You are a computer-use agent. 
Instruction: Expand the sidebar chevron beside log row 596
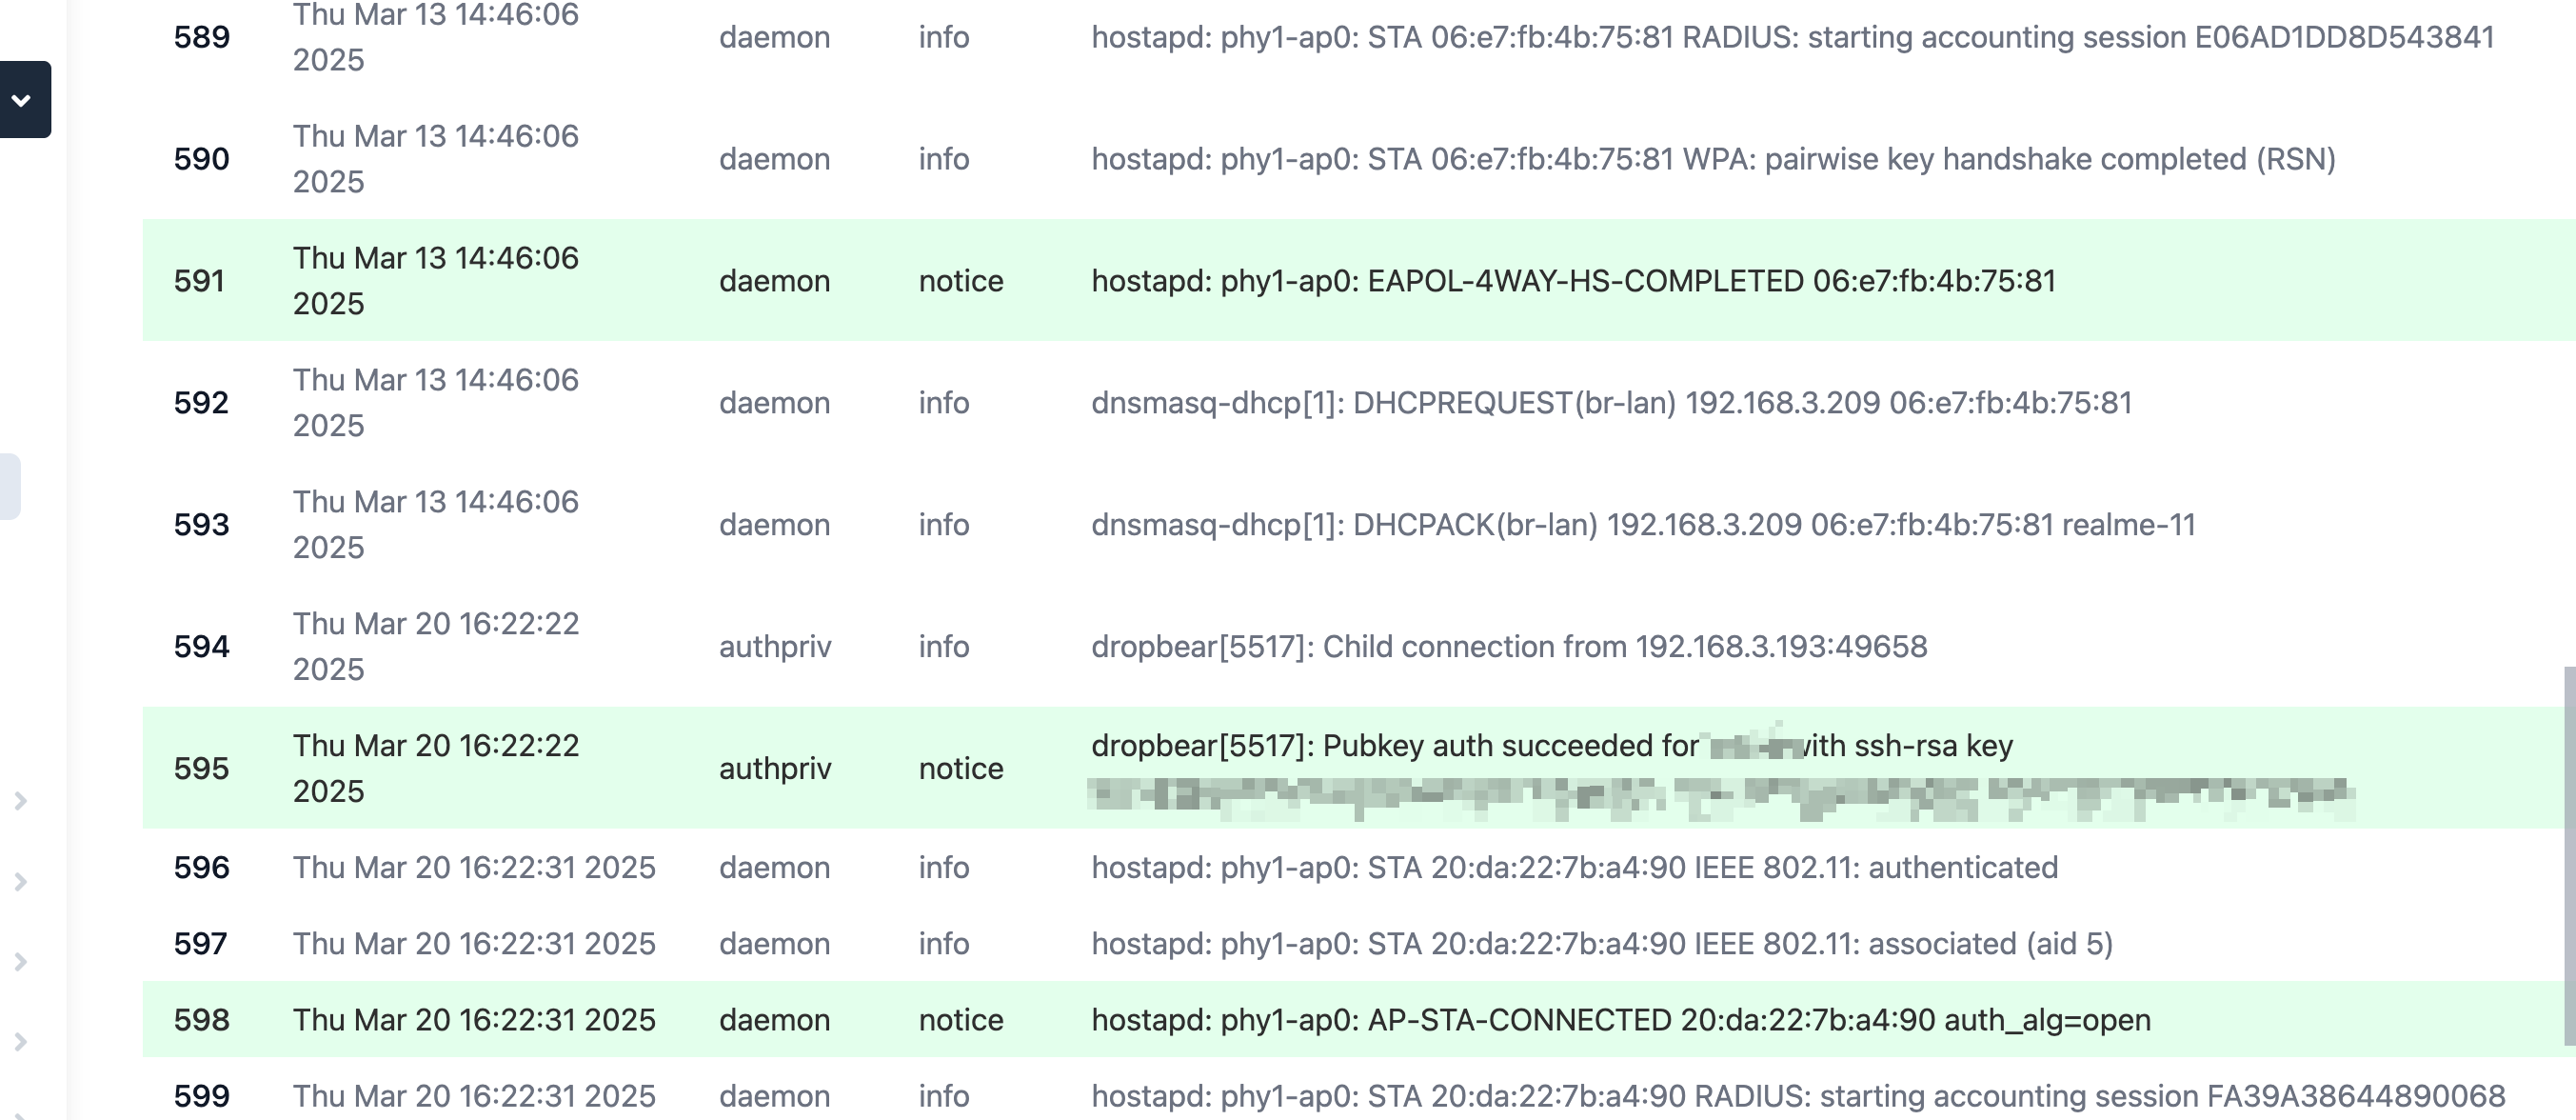(20, 881)
